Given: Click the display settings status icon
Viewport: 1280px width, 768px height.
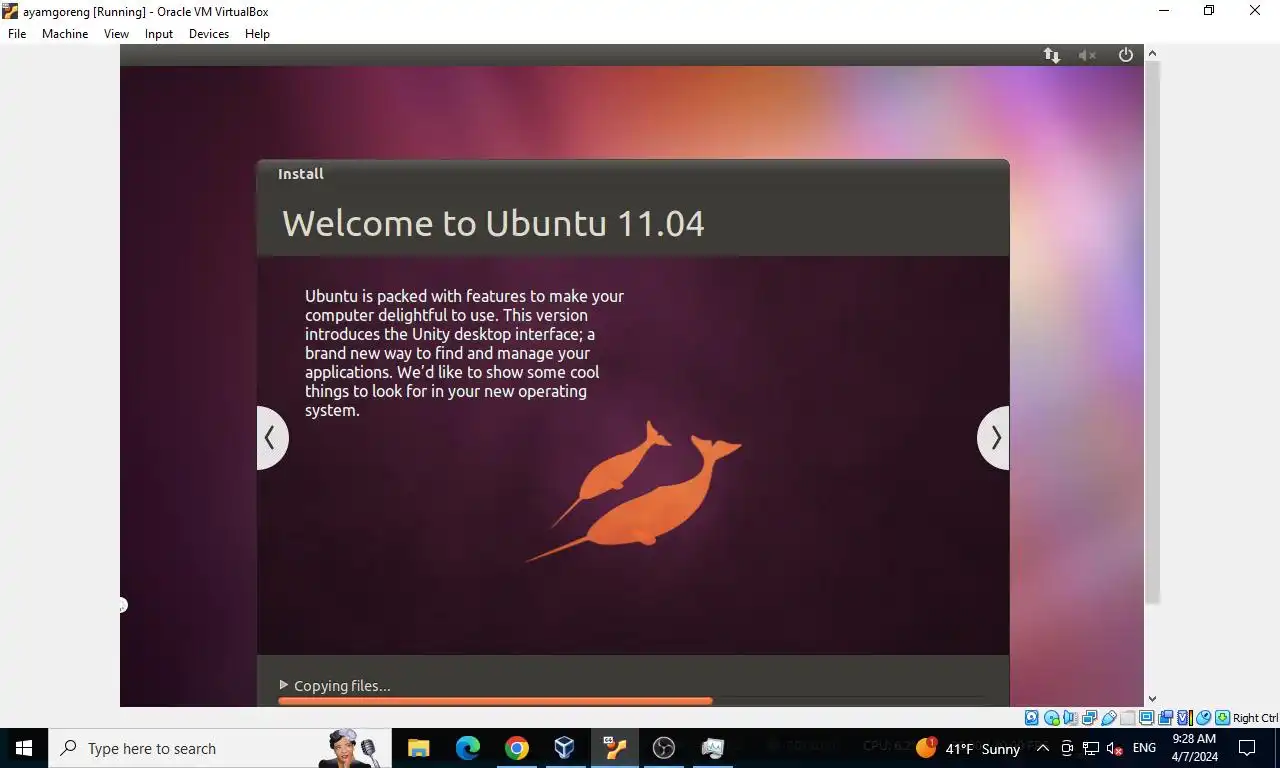Looking at the screenshot, I should pos(1147,718).
